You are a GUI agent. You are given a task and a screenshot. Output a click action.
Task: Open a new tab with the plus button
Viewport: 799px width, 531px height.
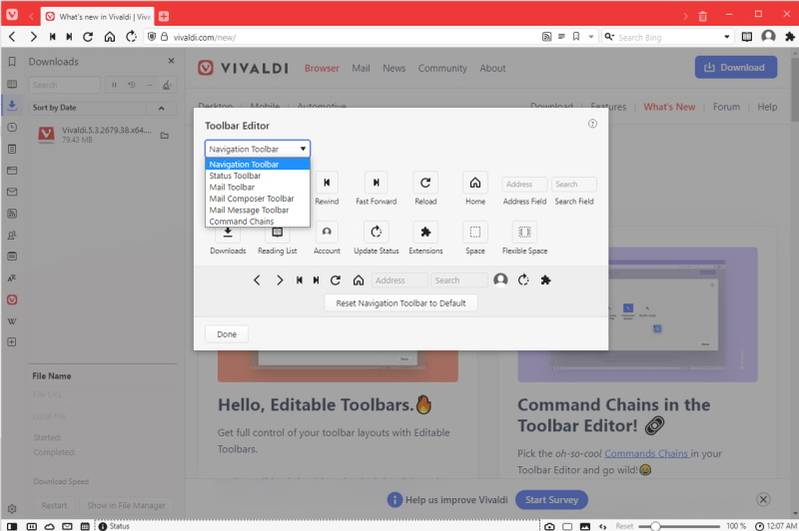click(164, 16)
